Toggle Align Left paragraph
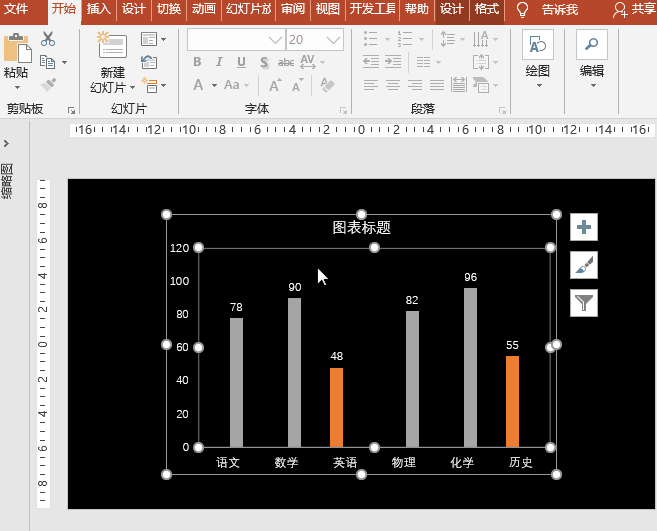The image size is (657, 531). 371,85
